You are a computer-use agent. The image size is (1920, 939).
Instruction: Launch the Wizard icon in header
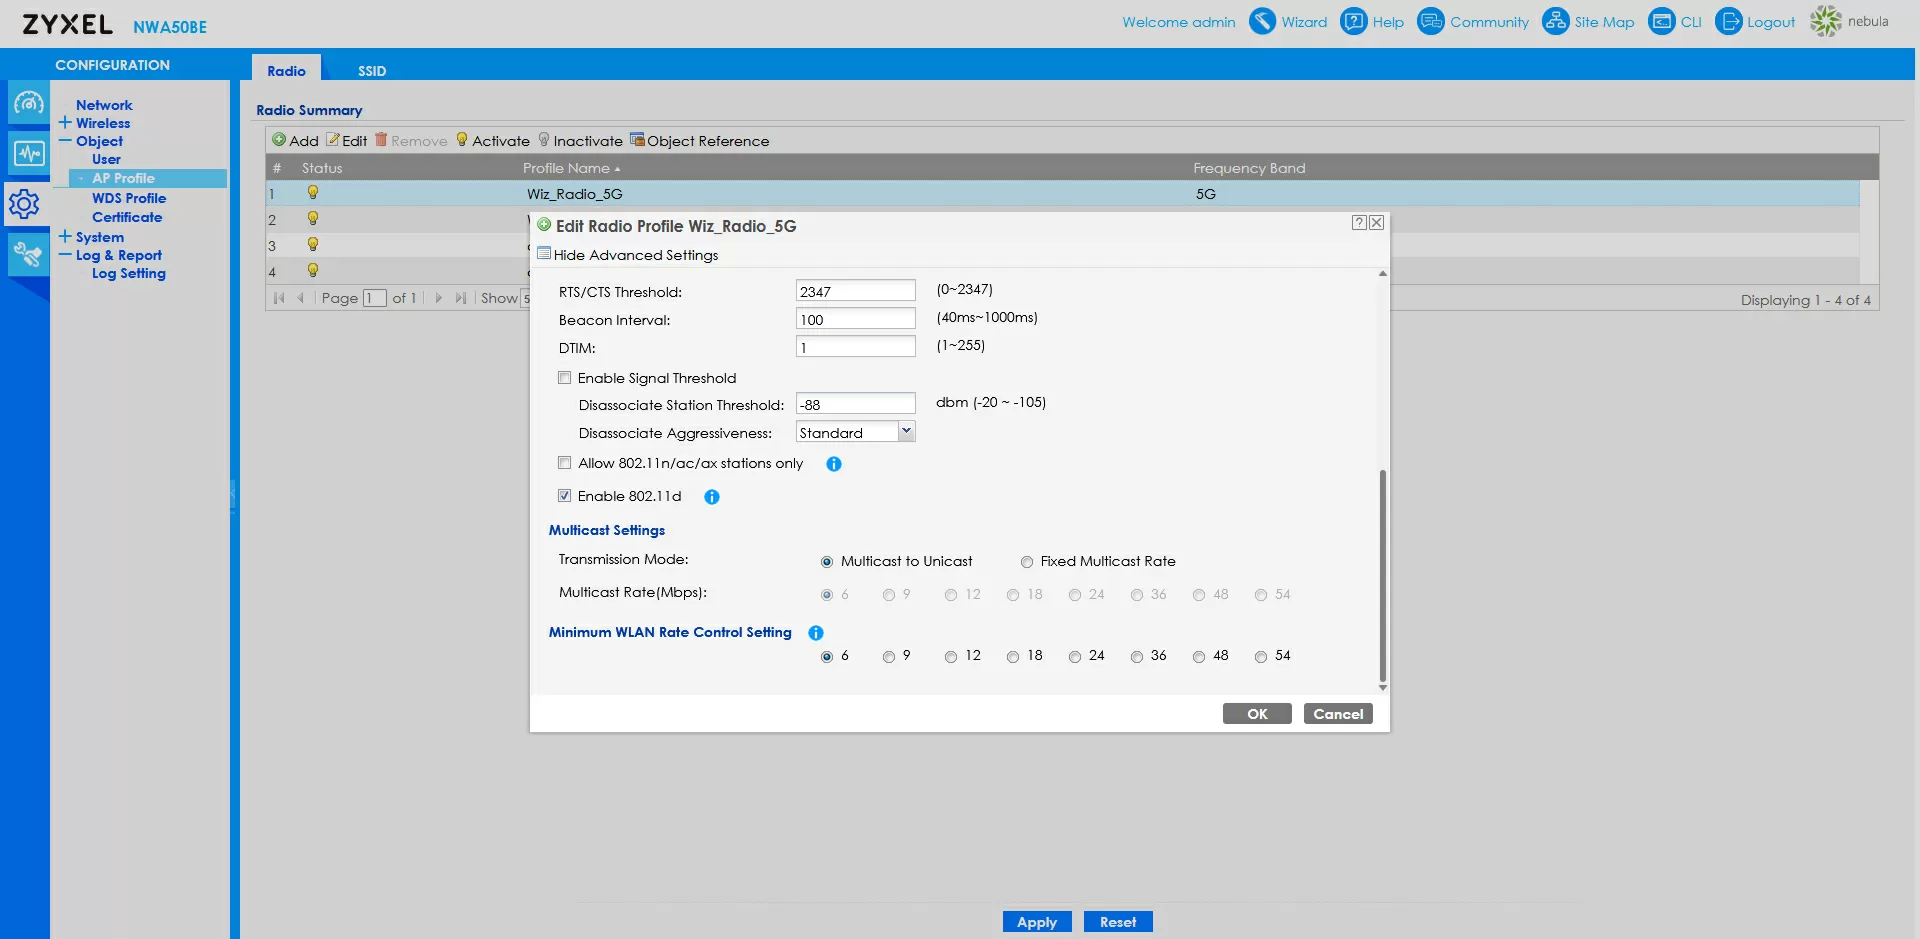[1263, 21]
